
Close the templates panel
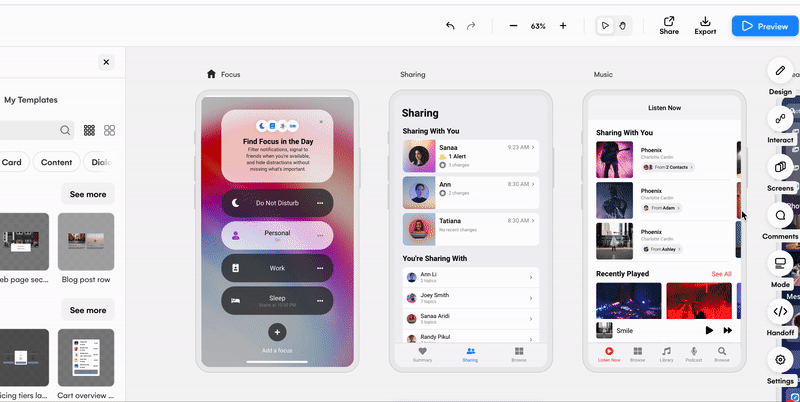(106, 62)
